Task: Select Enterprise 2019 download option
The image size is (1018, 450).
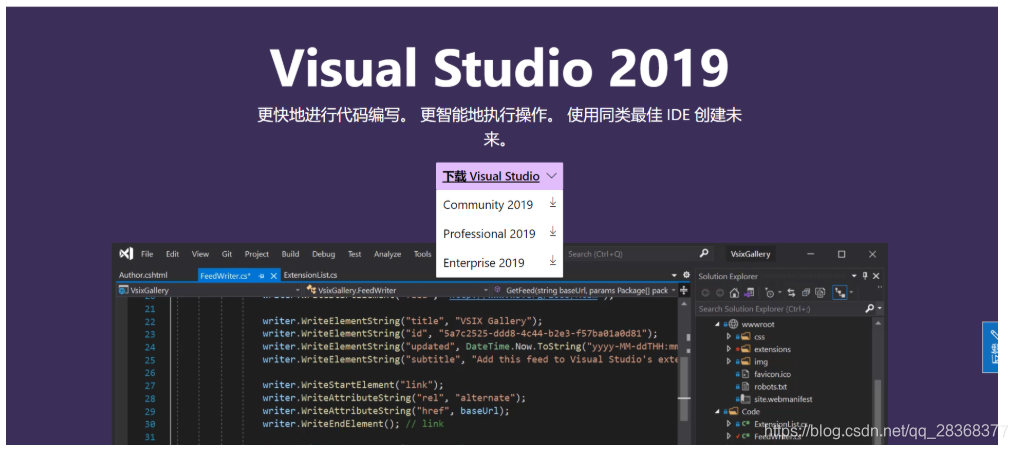Action: 499,262
